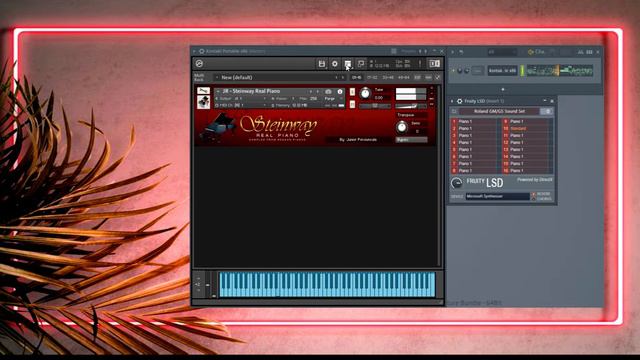Image resolution: width=640 pixels, height=360 pixels.
Task: Go to next multi with right arrow
Action: (343, 77)
